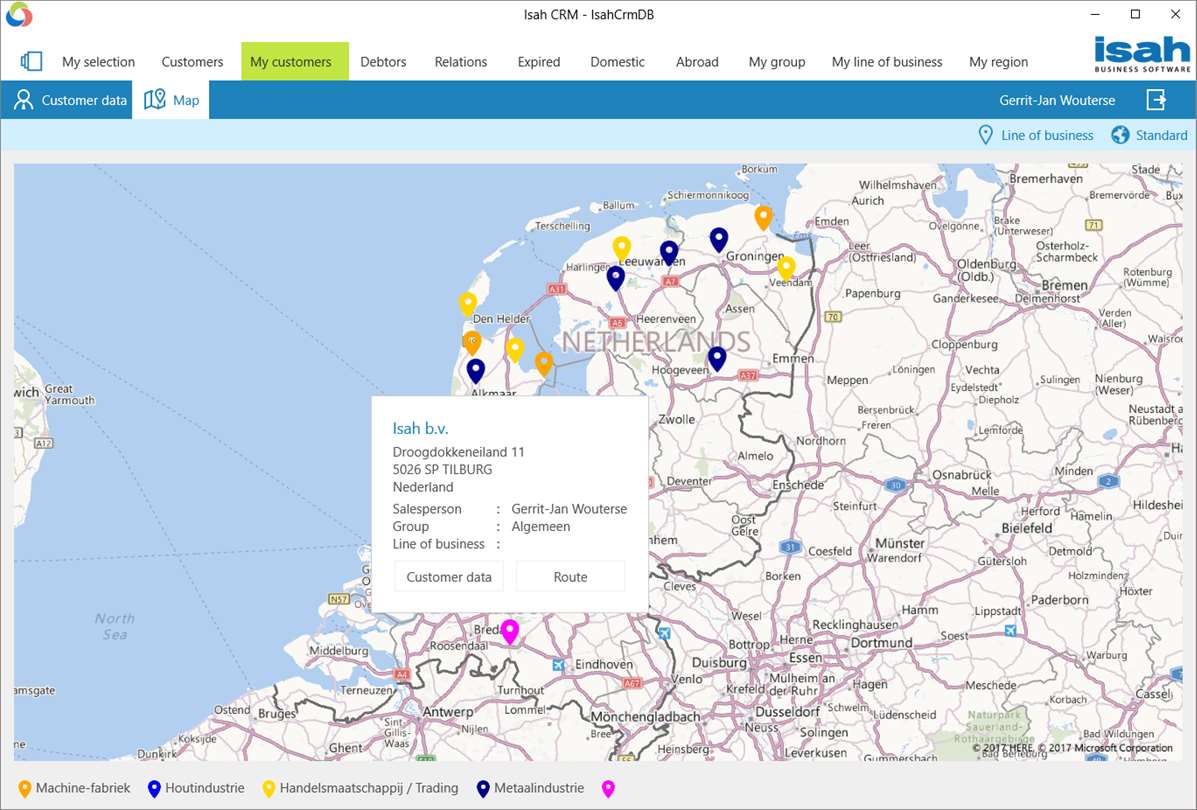Click the Eindhoven airport icon on map
The image size is (1197, 810).
coord(559,665)
